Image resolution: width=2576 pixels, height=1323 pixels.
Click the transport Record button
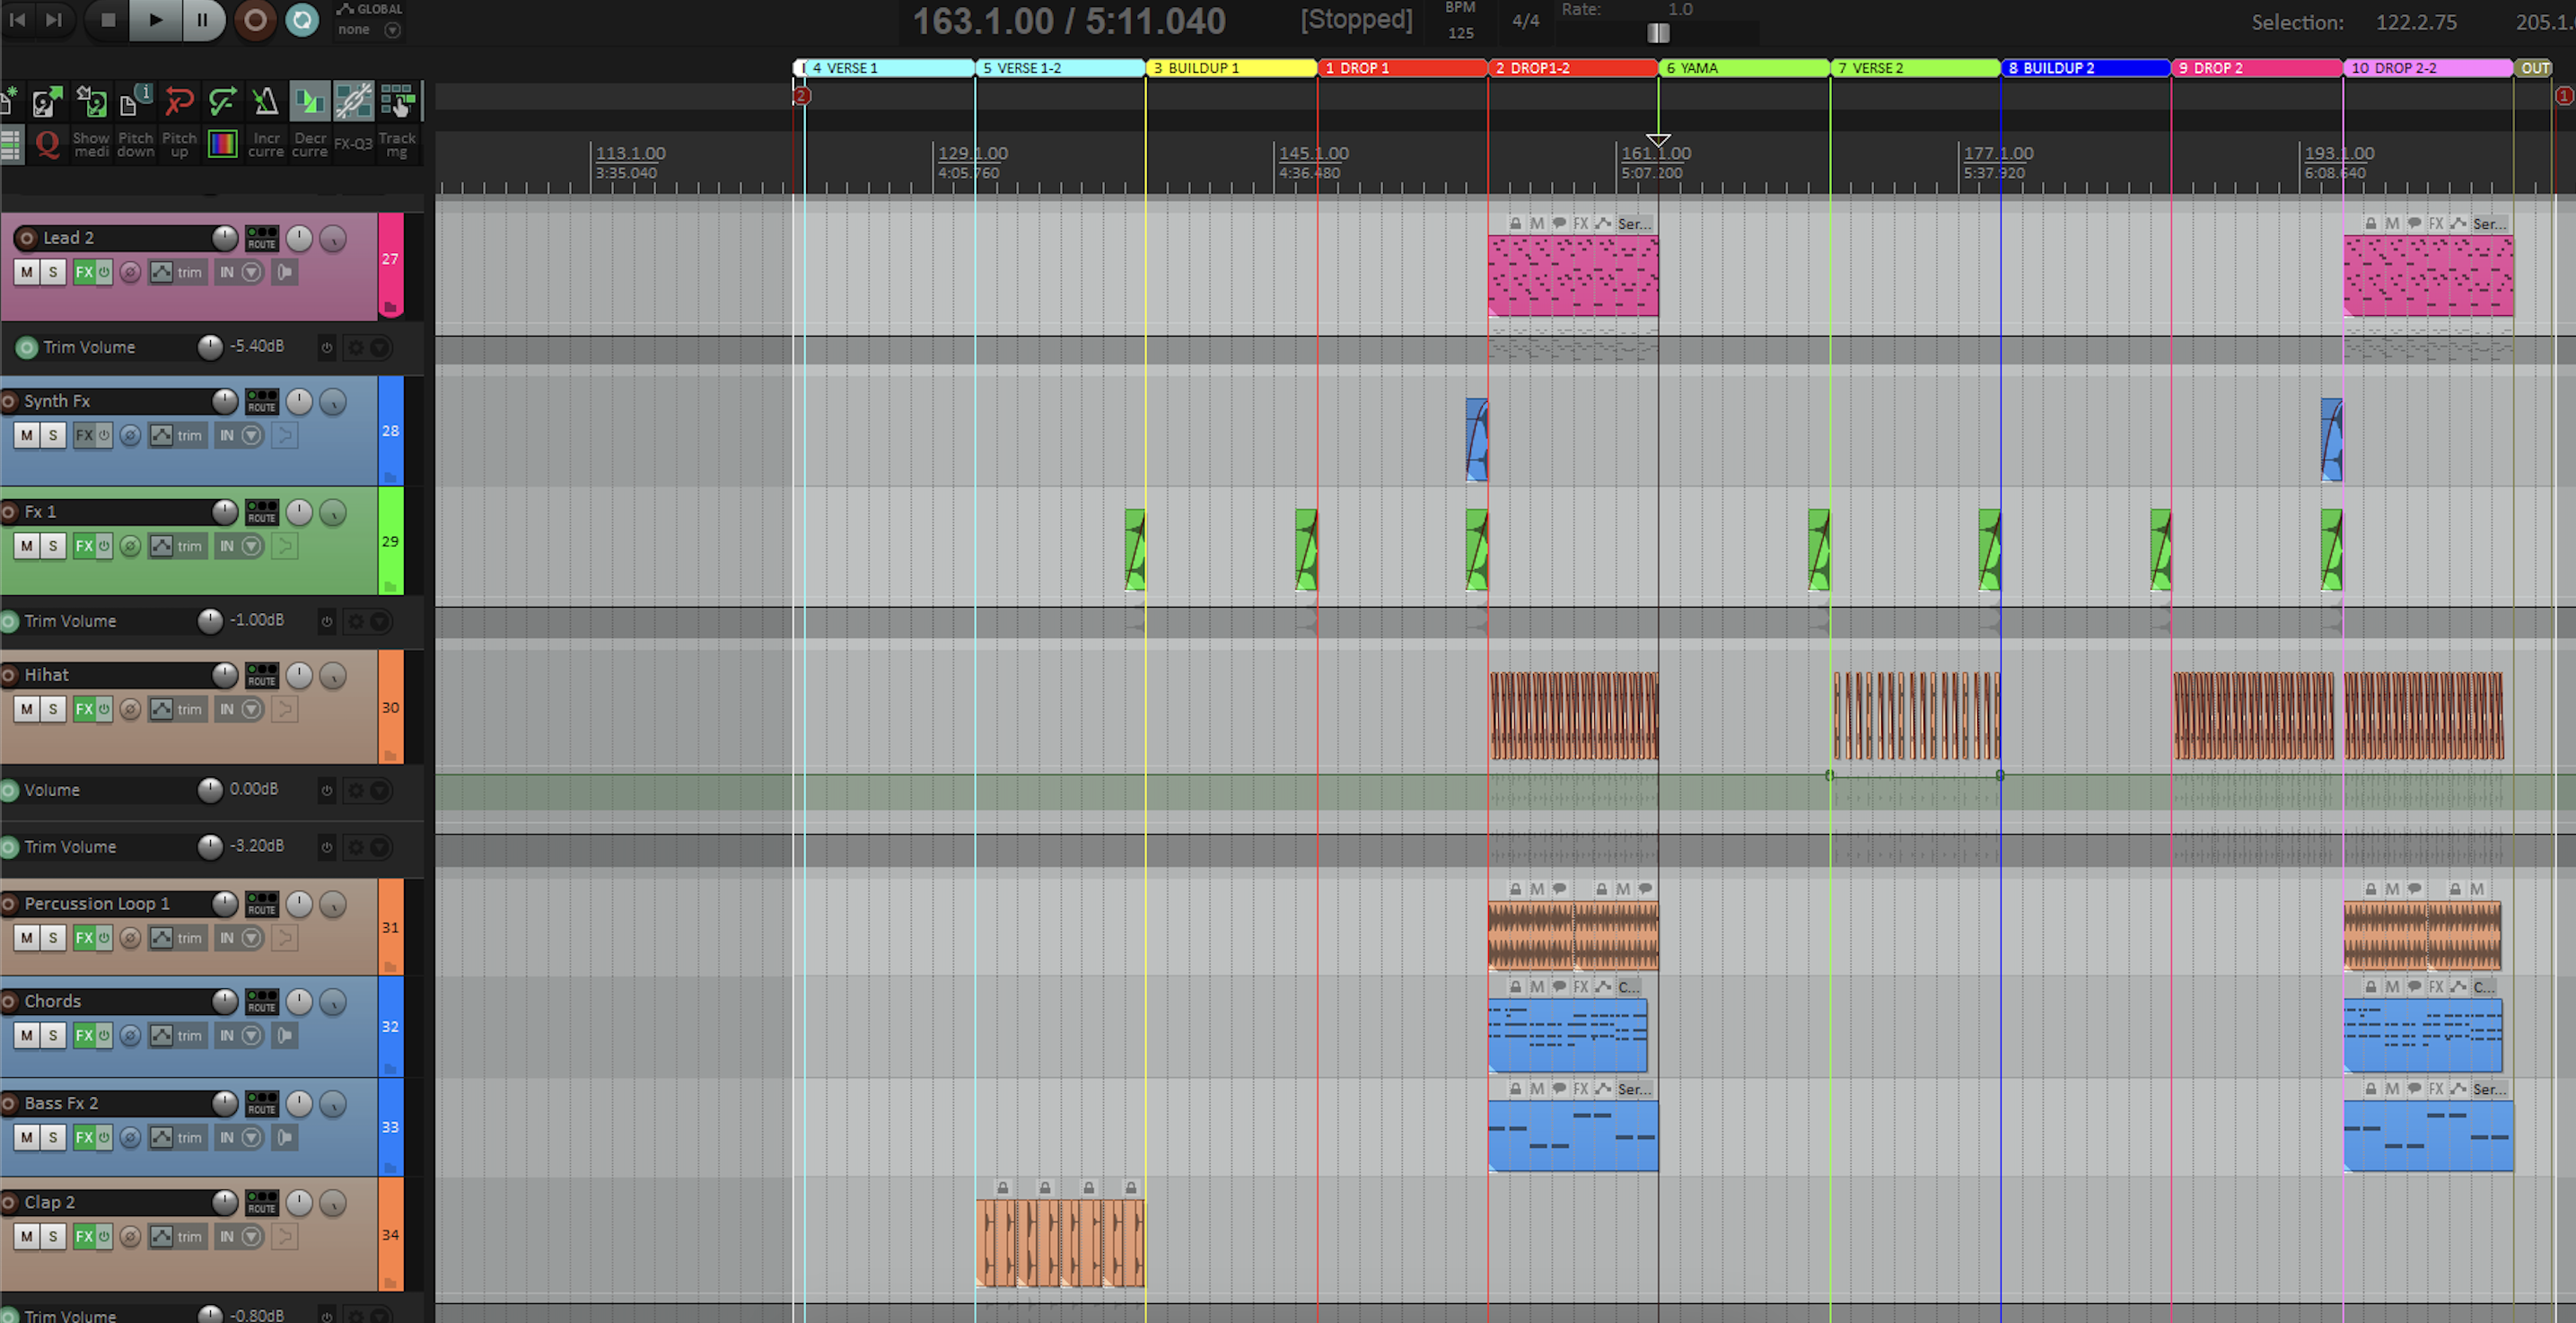coord(256,20)
